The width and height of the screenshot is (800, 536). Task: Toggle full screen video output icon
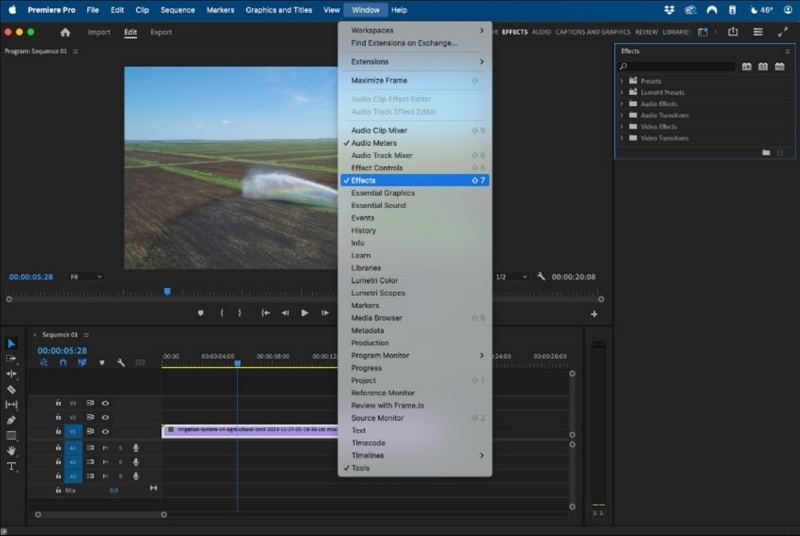(783, 32)
